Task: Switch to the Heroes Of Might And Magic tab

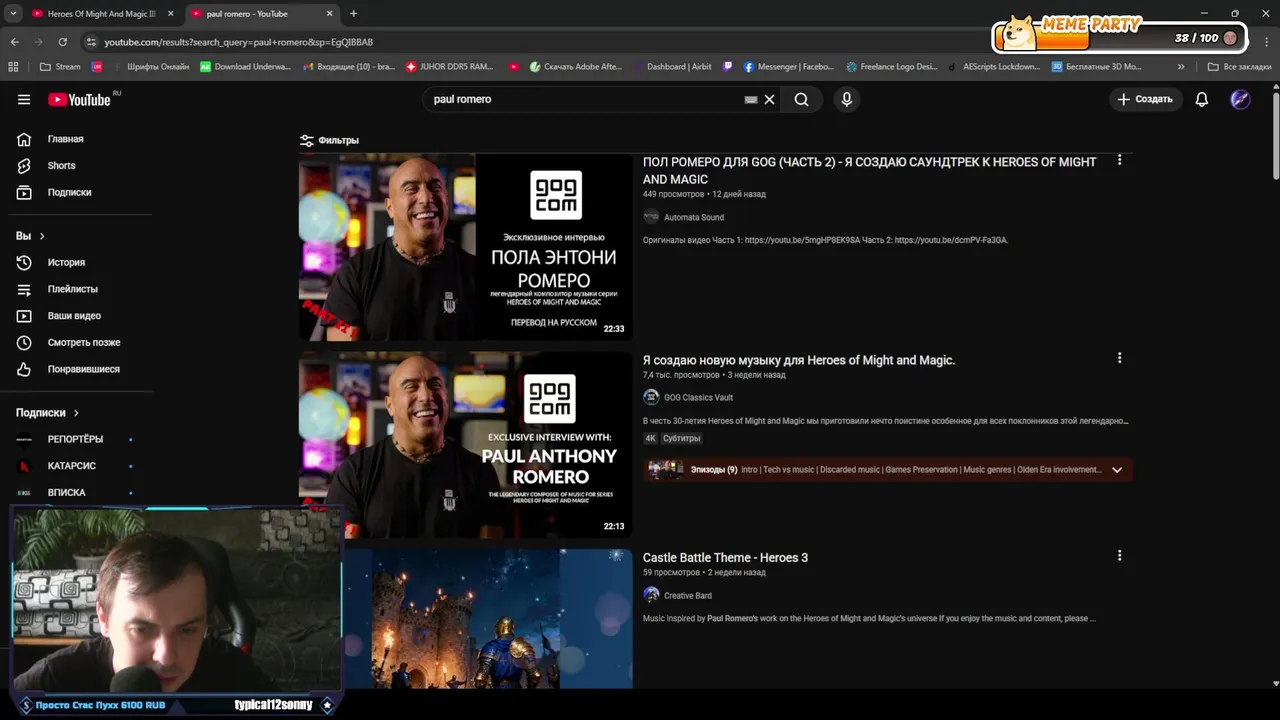Action: 100,14
